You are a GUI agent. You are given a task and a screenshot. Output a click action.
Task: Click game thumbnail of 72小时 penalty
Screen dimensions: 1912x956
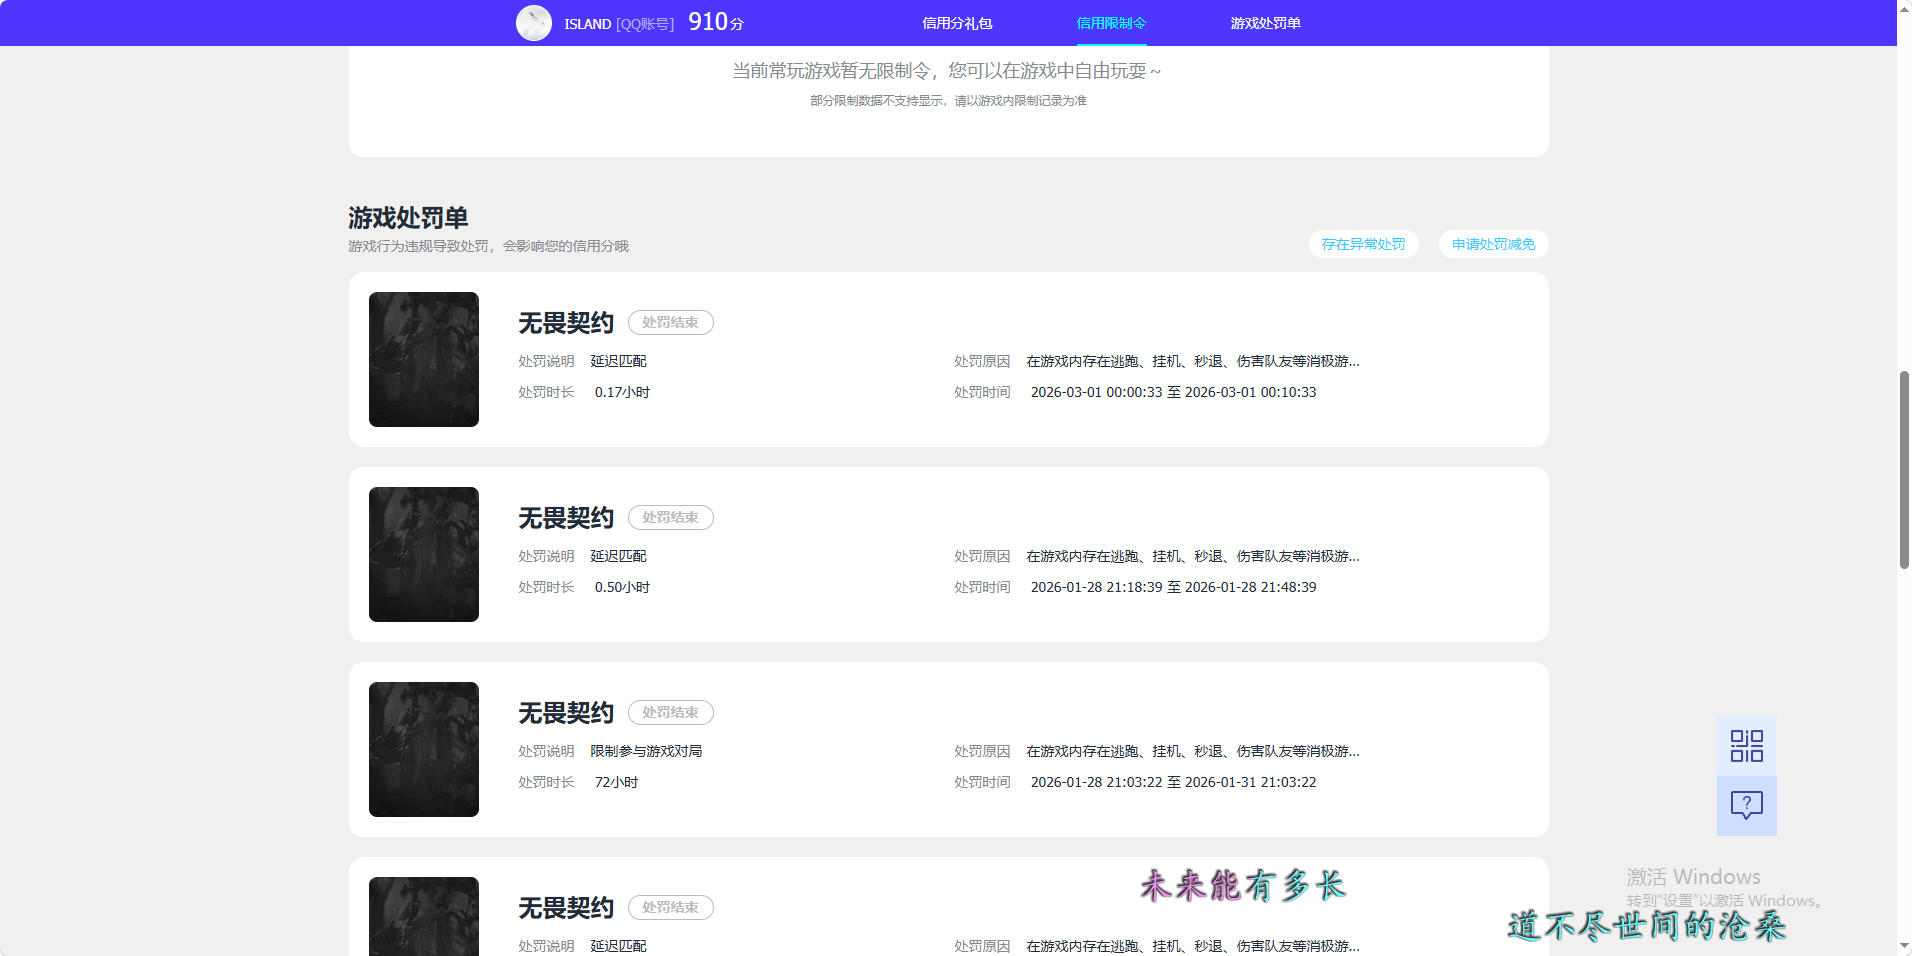click(x=424, y=749)
